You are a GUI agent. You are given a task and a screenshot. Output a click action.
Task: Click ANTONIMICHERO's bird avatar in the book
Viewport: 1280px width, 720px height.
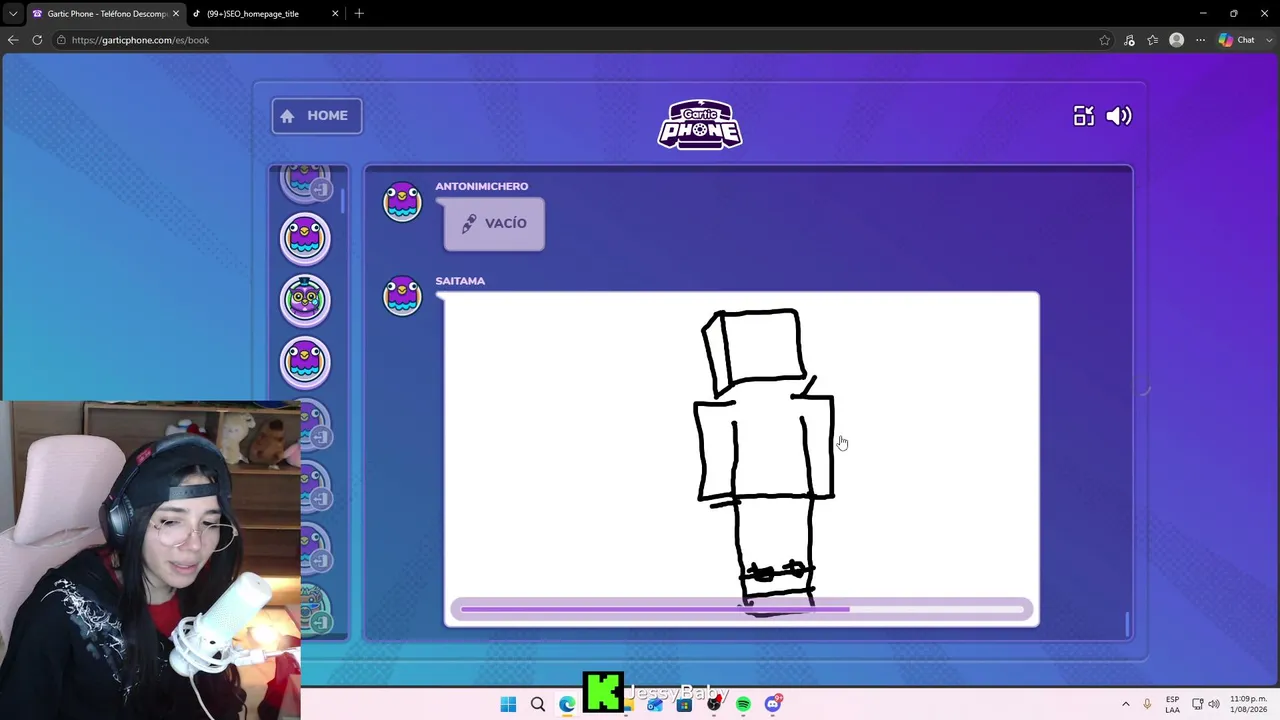coord(403,202)
